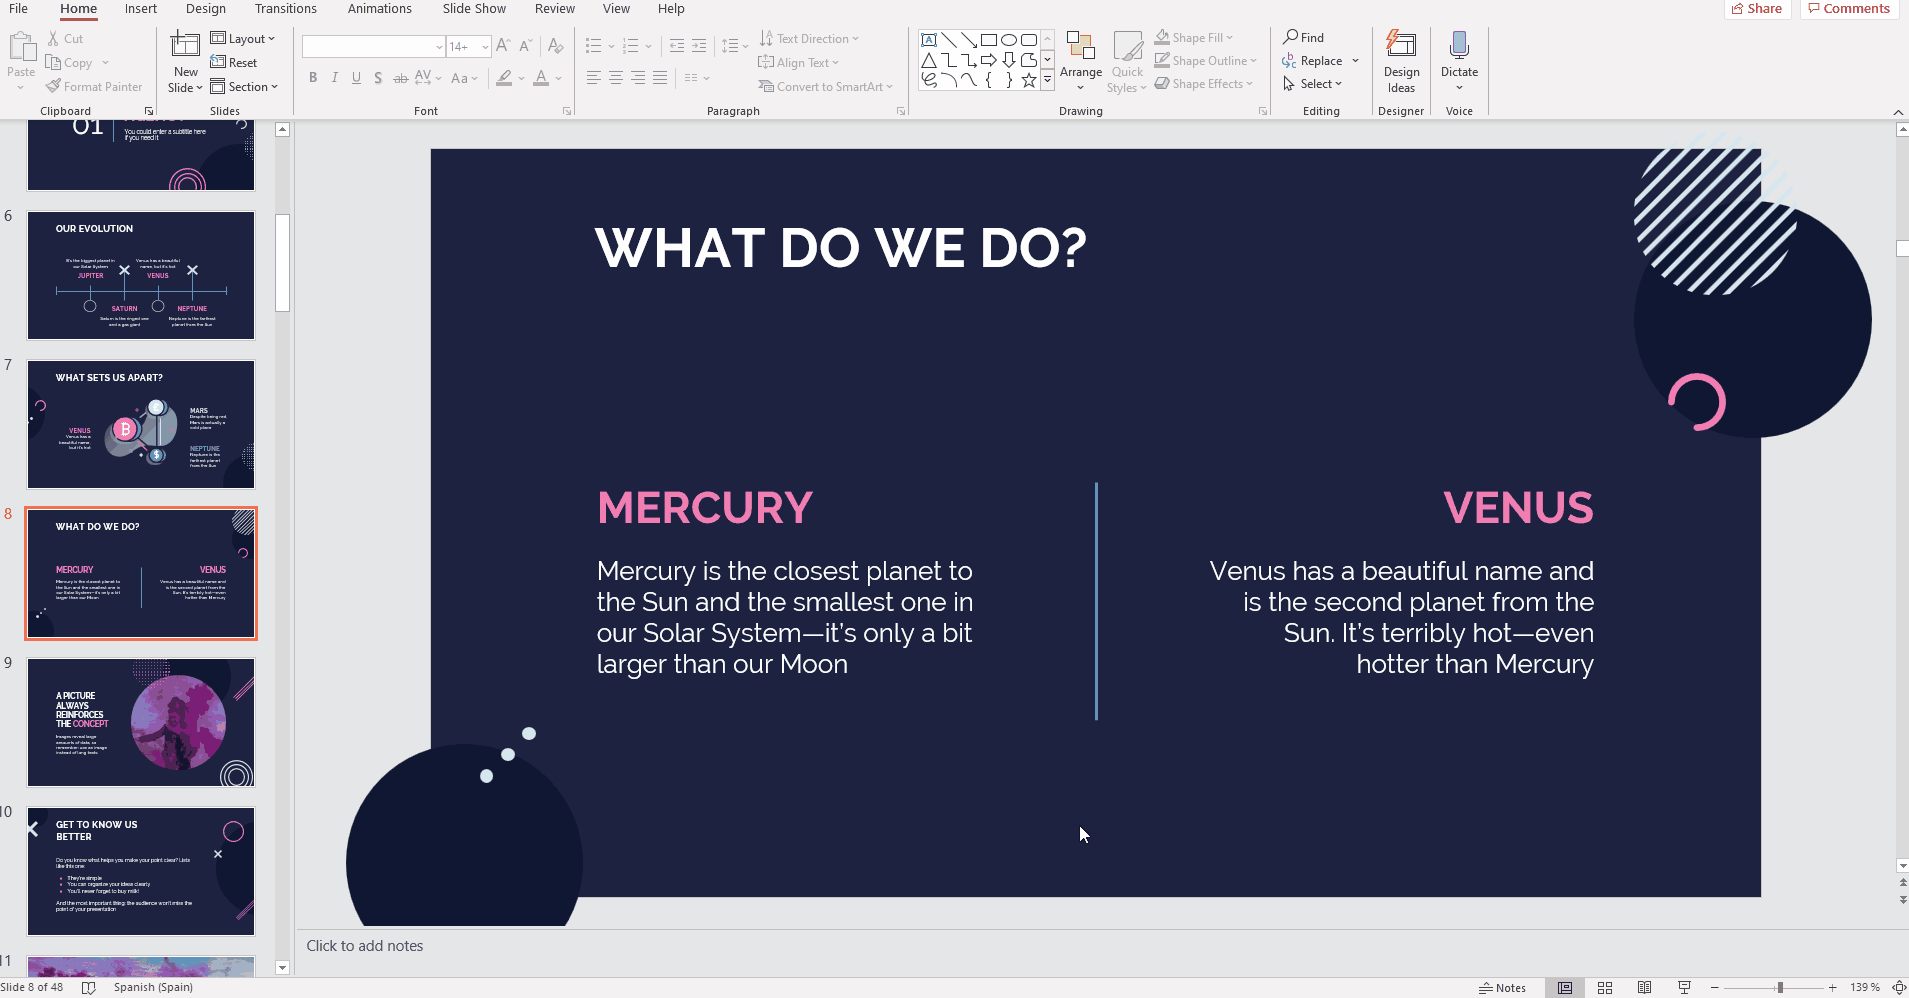Viewport: 1909px width, 998px height.
Task: Toggle the Notes pane button
Action: pyautogui.click(x=1502, y=988)
